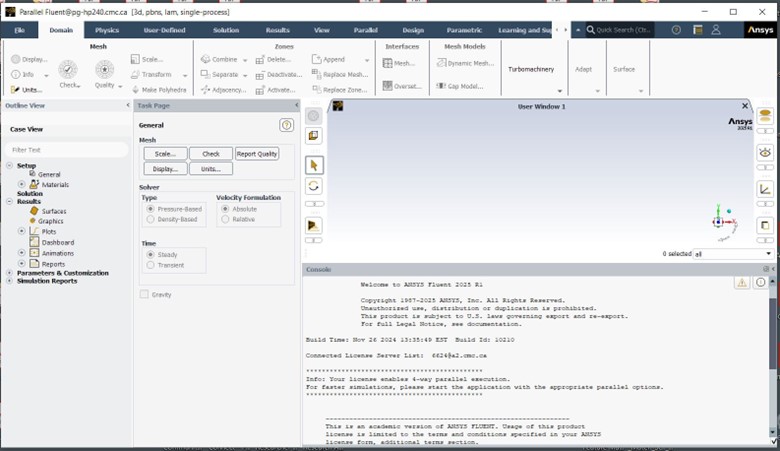This screenshot has height=451, width=780.
Task: Choose the Transient time option
Action: (150, 266)
